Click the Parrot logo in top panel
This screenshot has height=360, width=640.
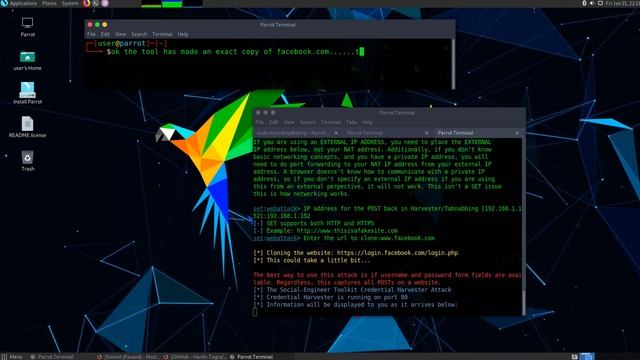[4, 3]
